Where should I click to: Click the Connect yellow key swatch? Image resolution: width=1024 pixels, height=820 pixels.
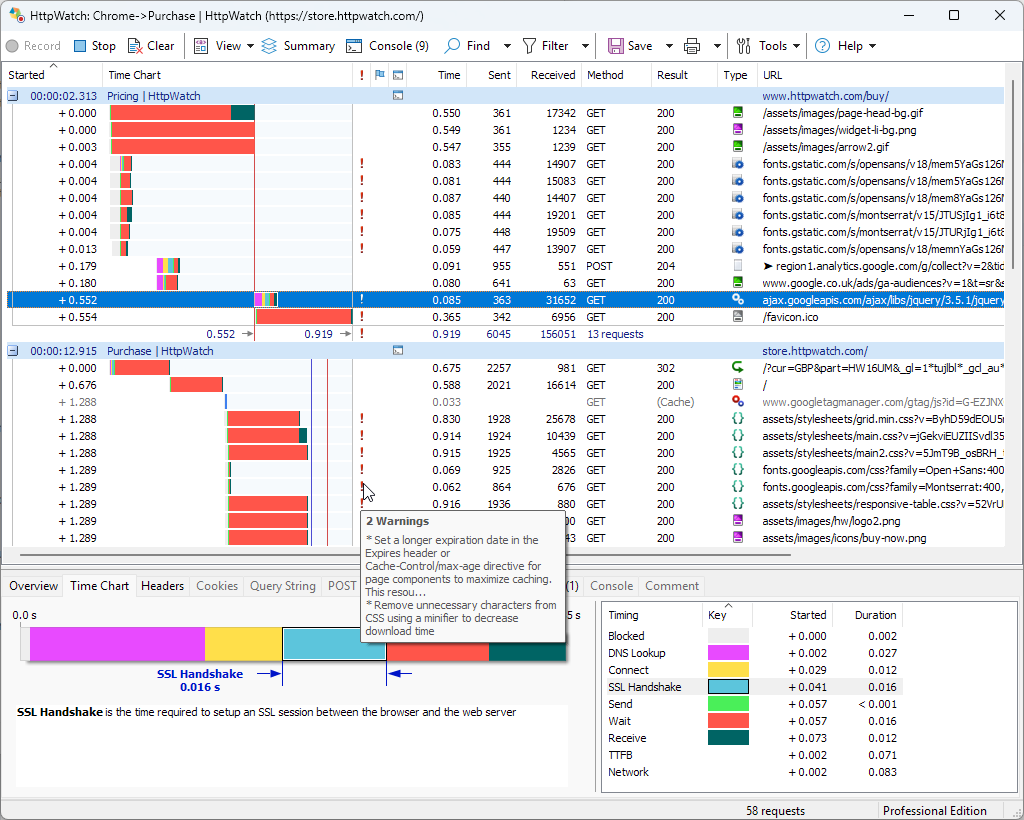click(x=728, y=670)
